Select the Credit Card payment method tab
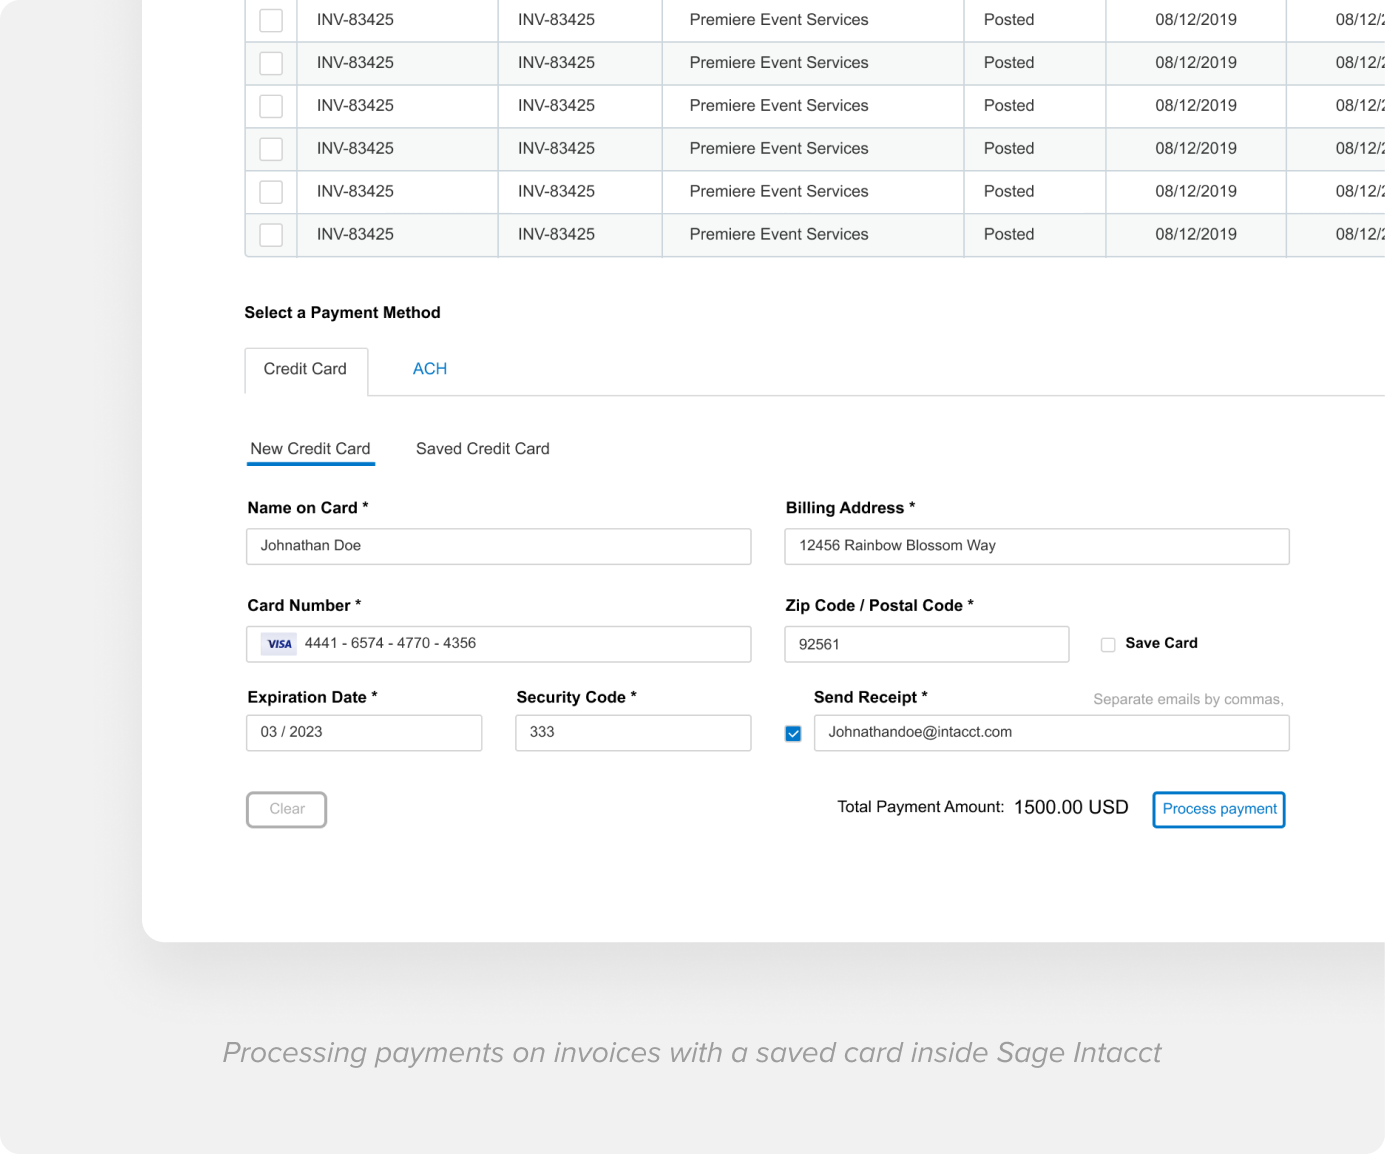Viewport: 1385px width, 1154px height. point(306,369)
